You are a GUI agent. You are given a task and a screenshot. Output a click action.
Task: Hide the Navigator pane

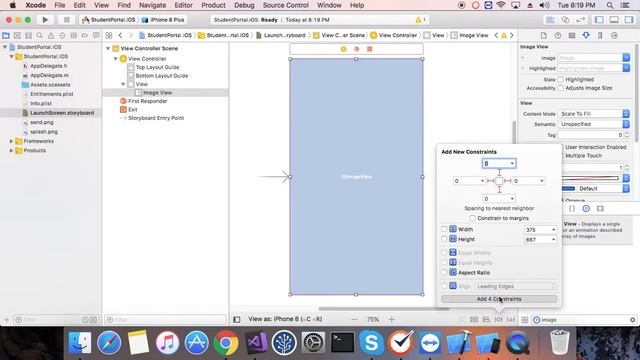599,20
